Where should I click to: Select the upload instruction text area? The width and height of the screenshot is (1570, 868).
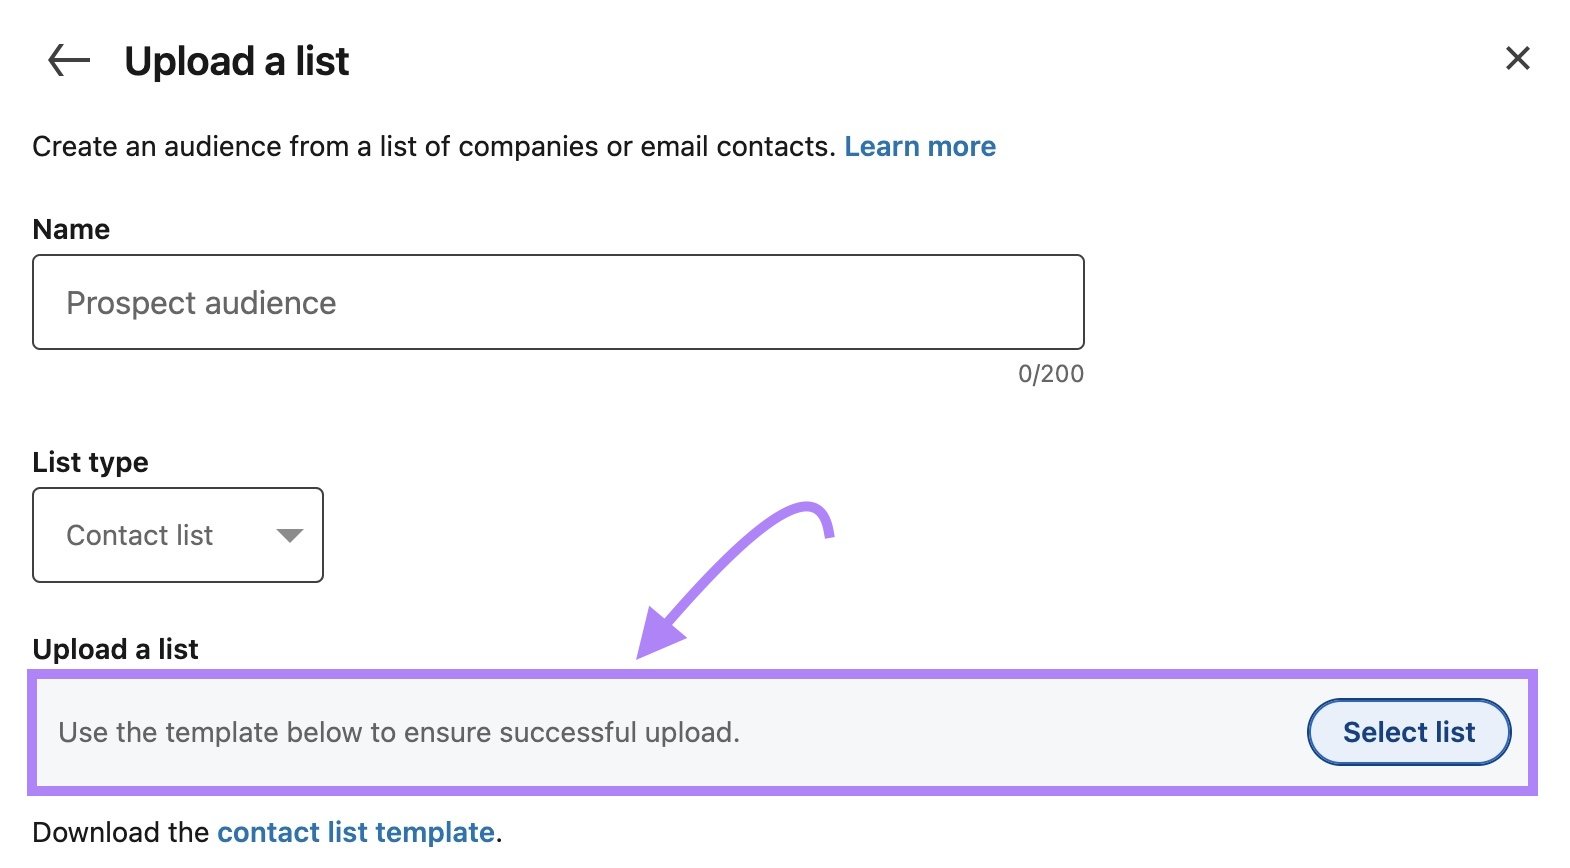pos(399,731)
